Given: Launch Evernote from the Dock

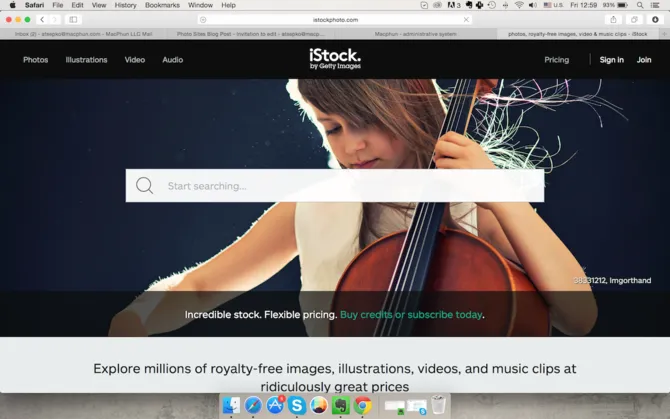Looking at the screenshot, I should click(x=341, y=405).
